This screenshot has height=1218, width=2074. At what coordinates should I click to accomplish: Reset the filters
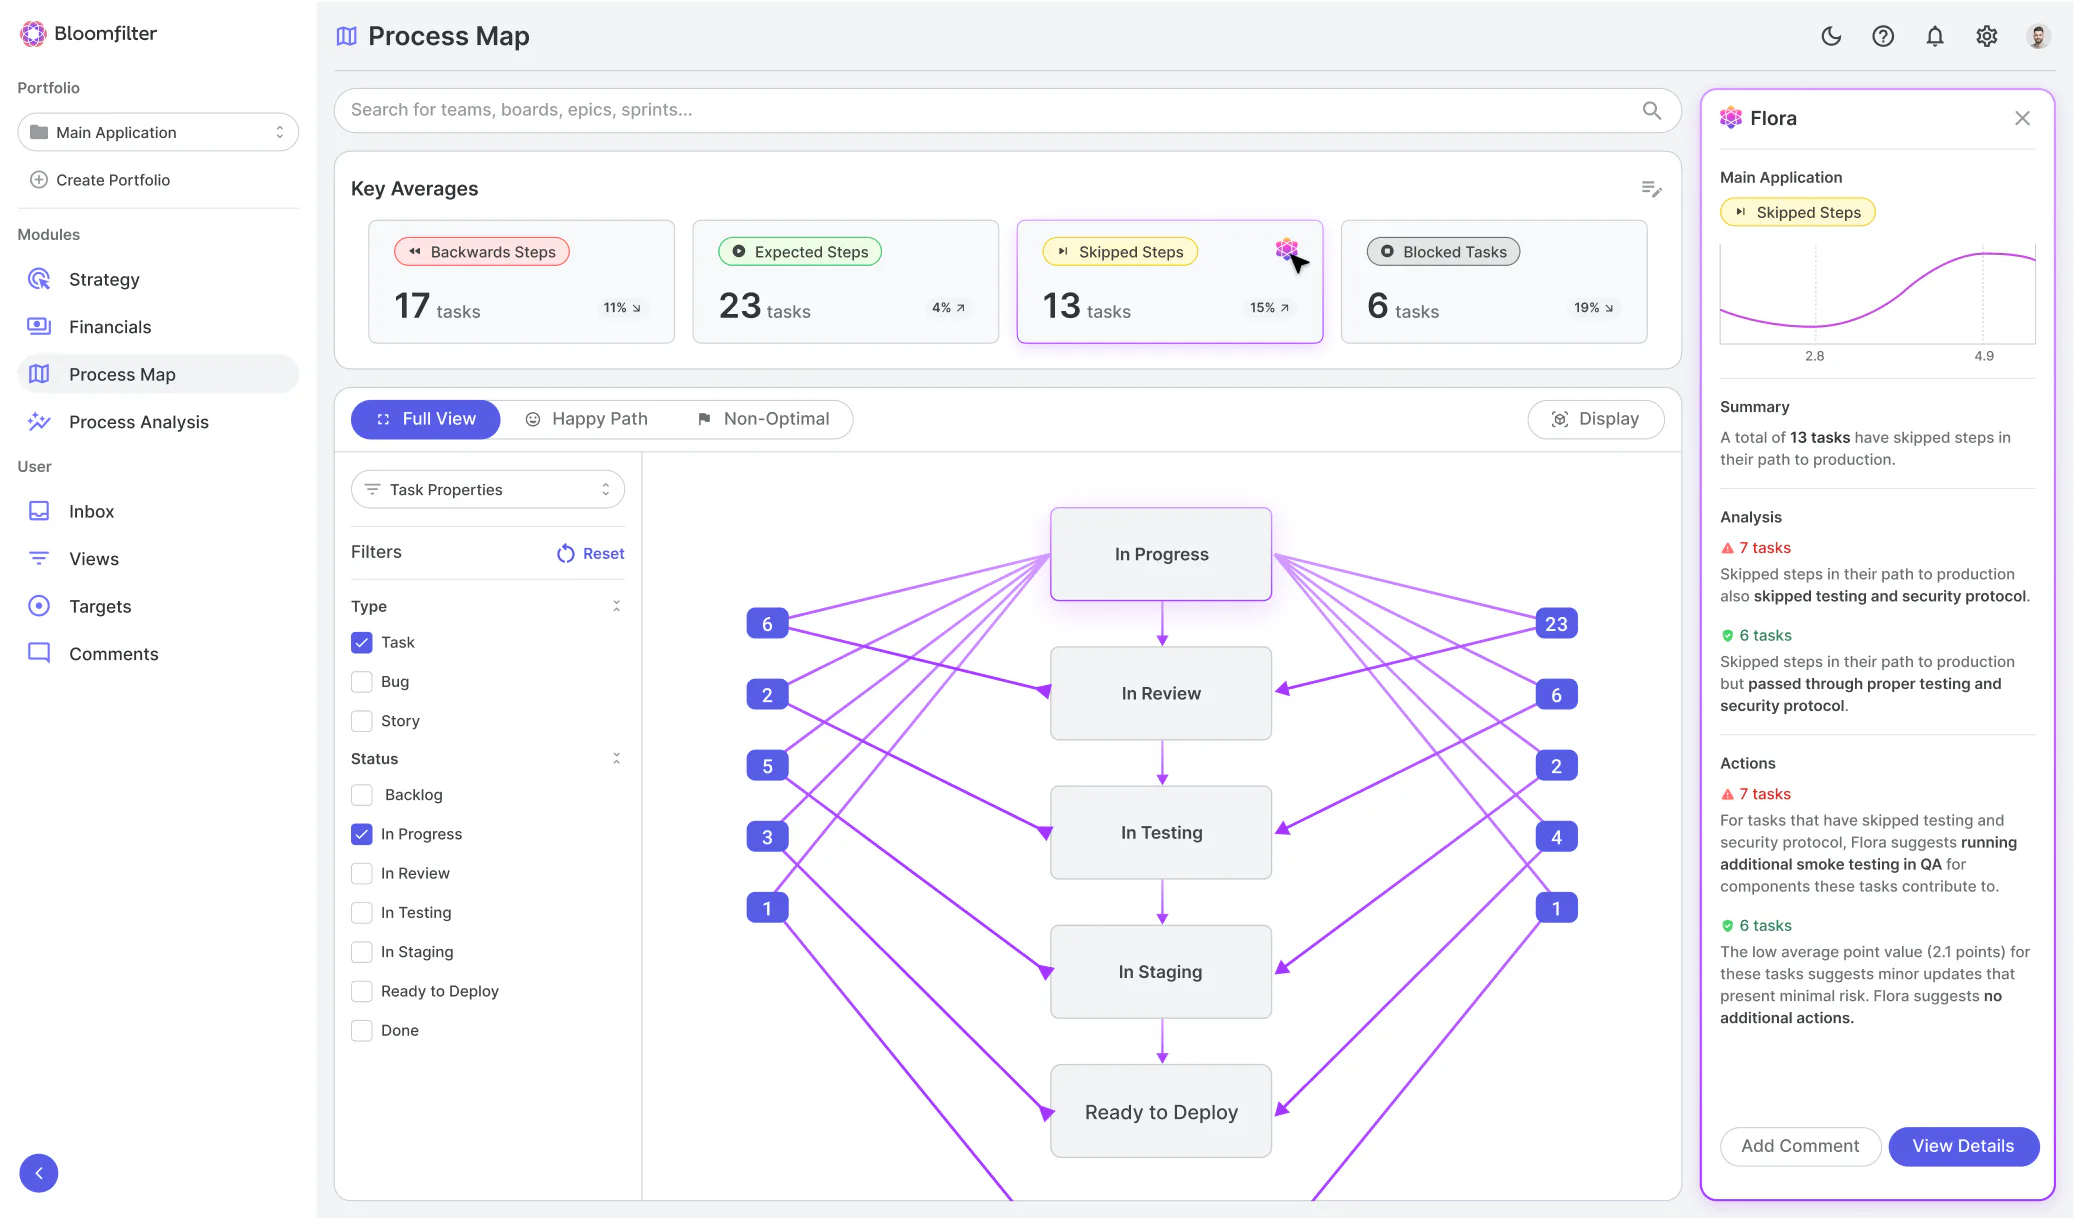tap(591, 553)
